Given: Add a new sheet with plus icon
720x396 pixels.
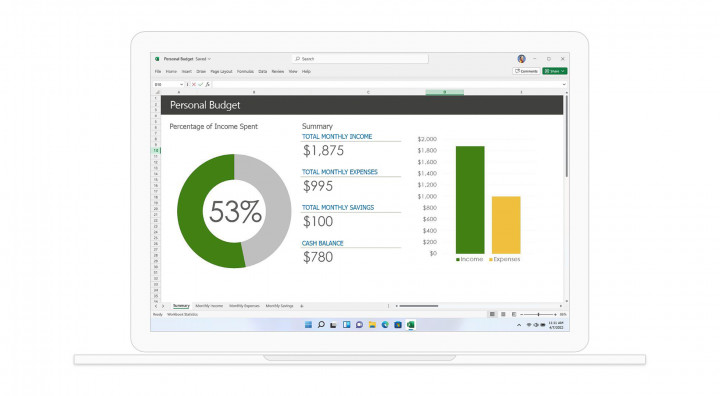Looking at the screenshot, I should (302, 306).
